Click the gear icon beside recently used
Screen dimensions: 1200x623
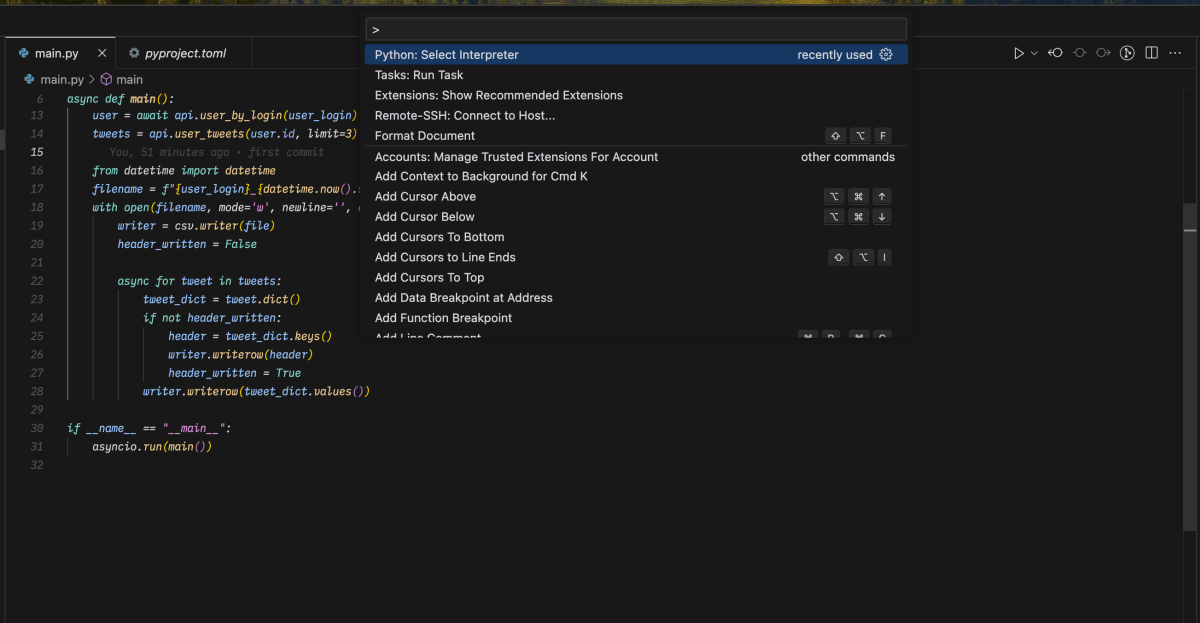click(886, 54)
